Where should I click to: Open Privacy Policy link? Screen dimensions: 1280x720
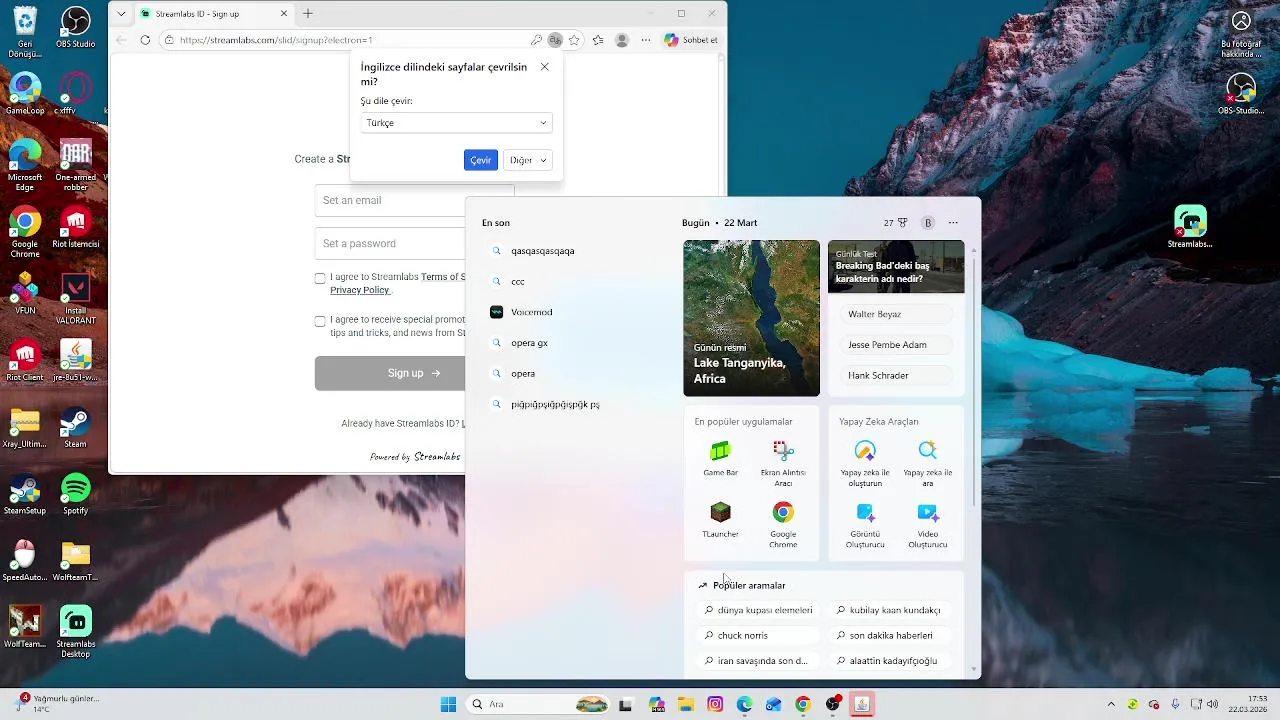click(x=360, y=290)
